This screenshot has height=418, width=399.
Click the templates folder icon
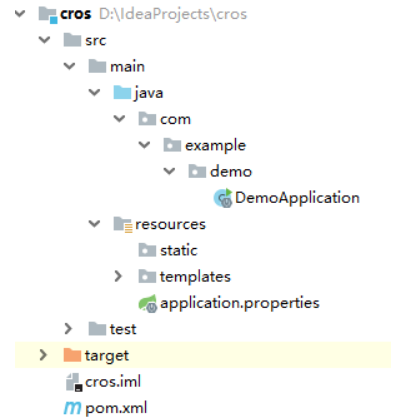[147, 276]
